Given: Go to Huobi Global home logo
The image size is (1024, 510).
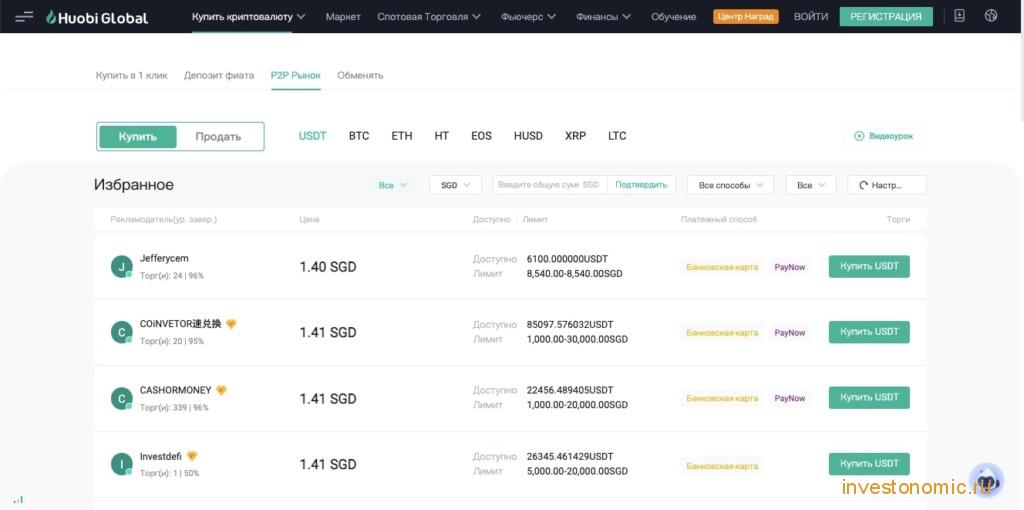Looking at the screenshot, I should click(x=97, y=17).
